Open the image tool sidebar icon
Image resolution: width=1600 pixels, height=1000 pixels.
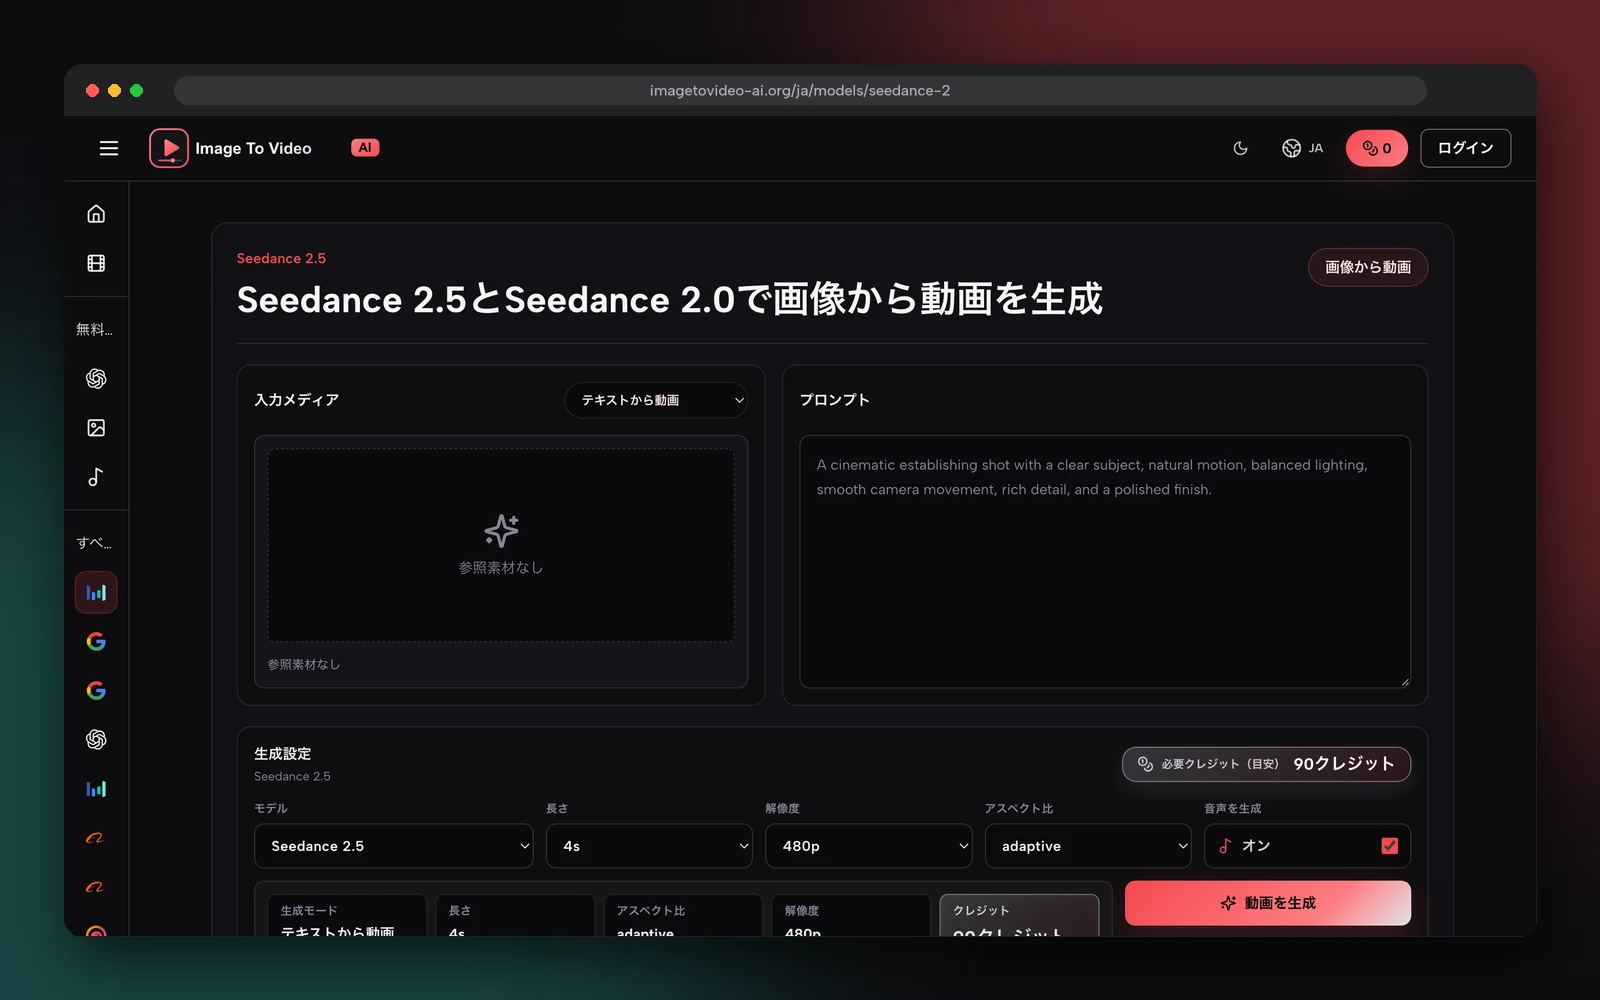pos(96,428)
